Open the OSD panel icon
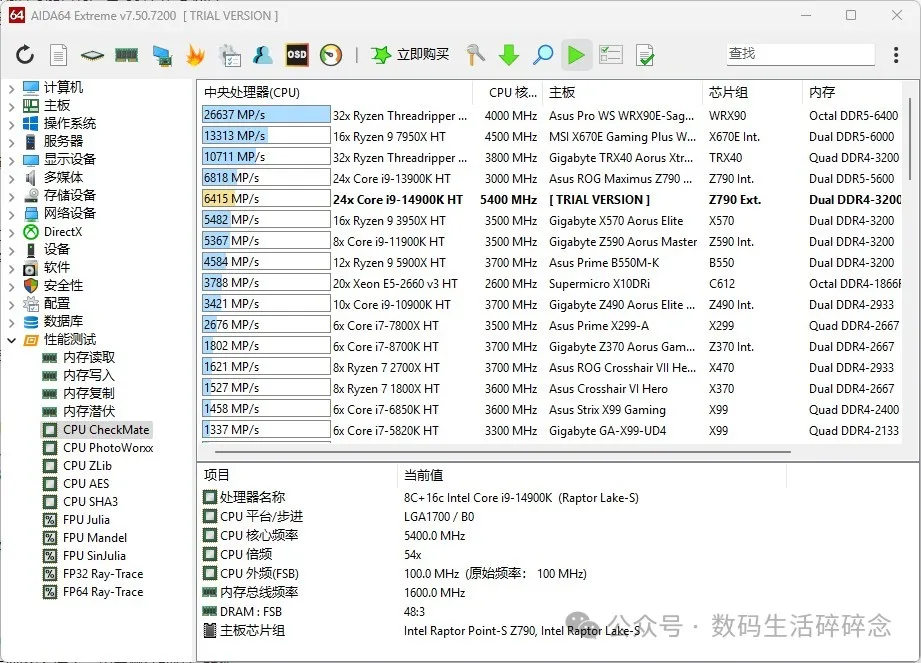 click(297, 55)
